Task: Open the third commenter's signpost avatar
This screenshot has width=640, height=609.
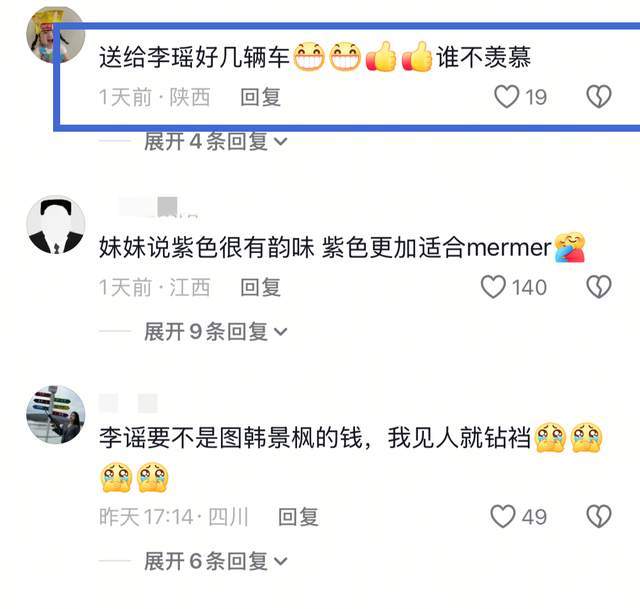Action: 56,415
